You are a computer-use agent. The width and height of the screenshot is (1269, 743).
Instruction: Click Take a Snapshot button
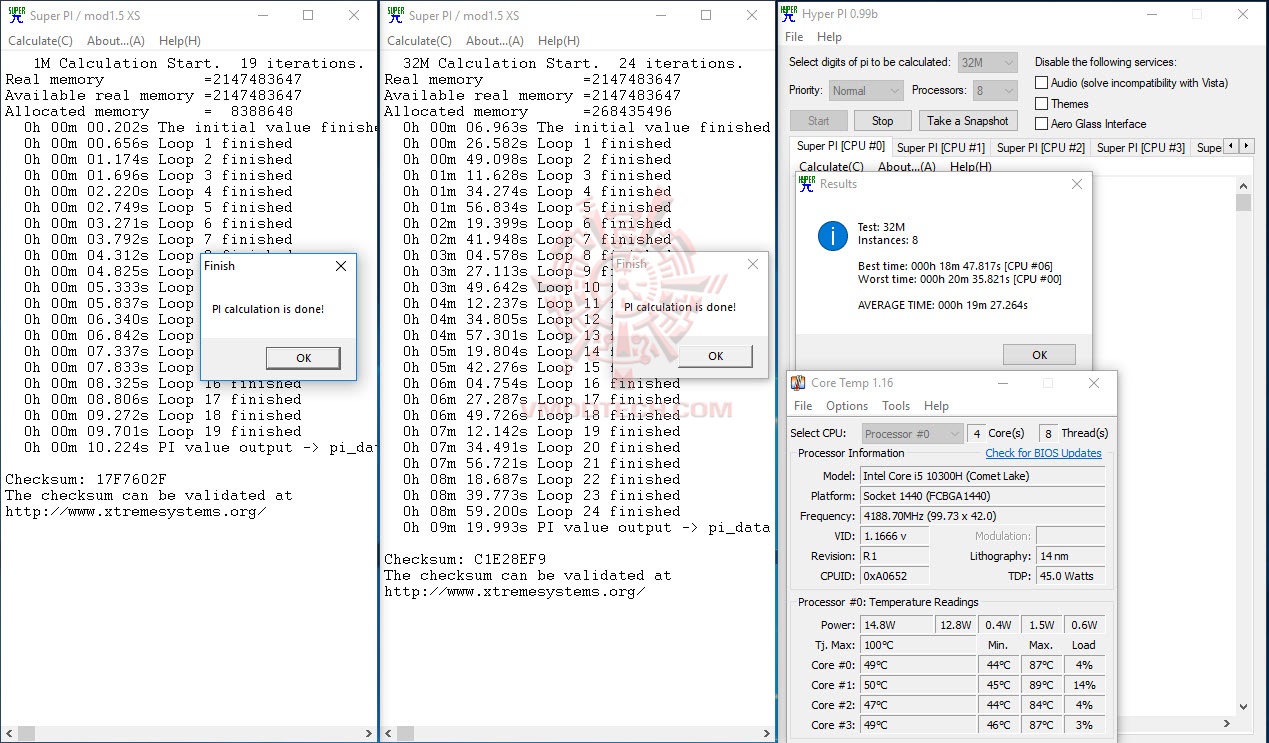click(967, 121)
